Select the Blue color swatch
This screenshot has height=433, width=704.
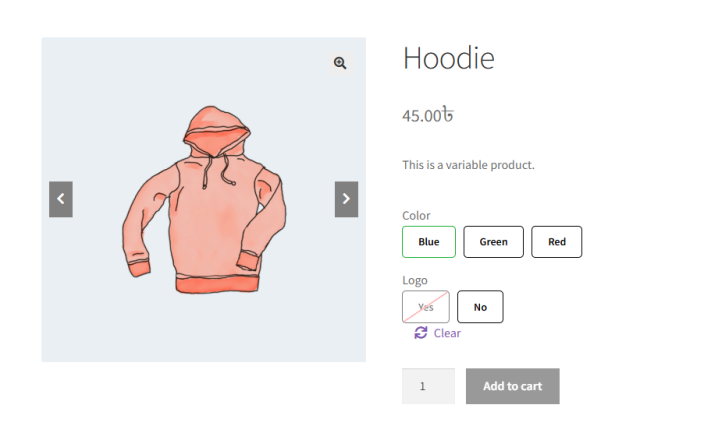[x=429, y=242]
